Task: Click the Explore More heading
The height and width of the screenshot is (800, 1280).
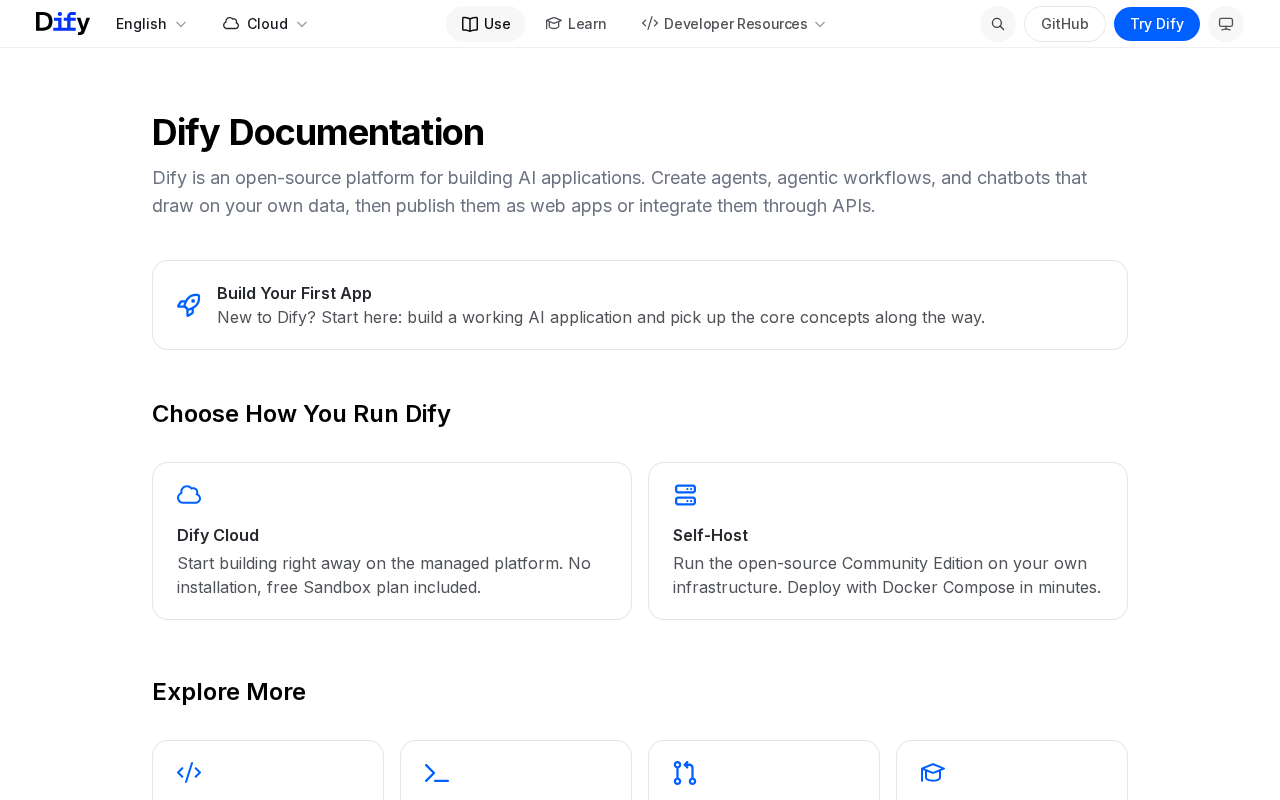Action: coord(229,692)
